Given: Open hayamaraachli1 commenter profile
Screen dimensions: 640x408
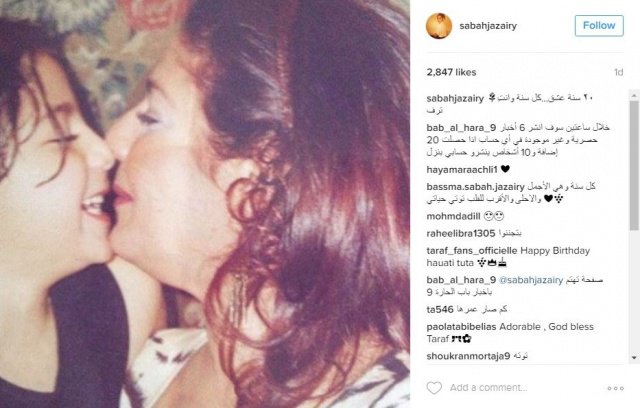Looking at the screenshot, I should 462,169.
